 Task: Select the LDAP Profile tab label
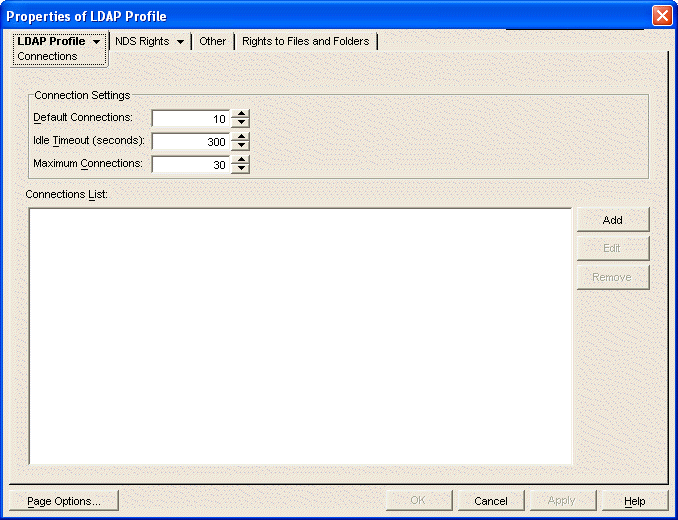click(x=51, y=41)
